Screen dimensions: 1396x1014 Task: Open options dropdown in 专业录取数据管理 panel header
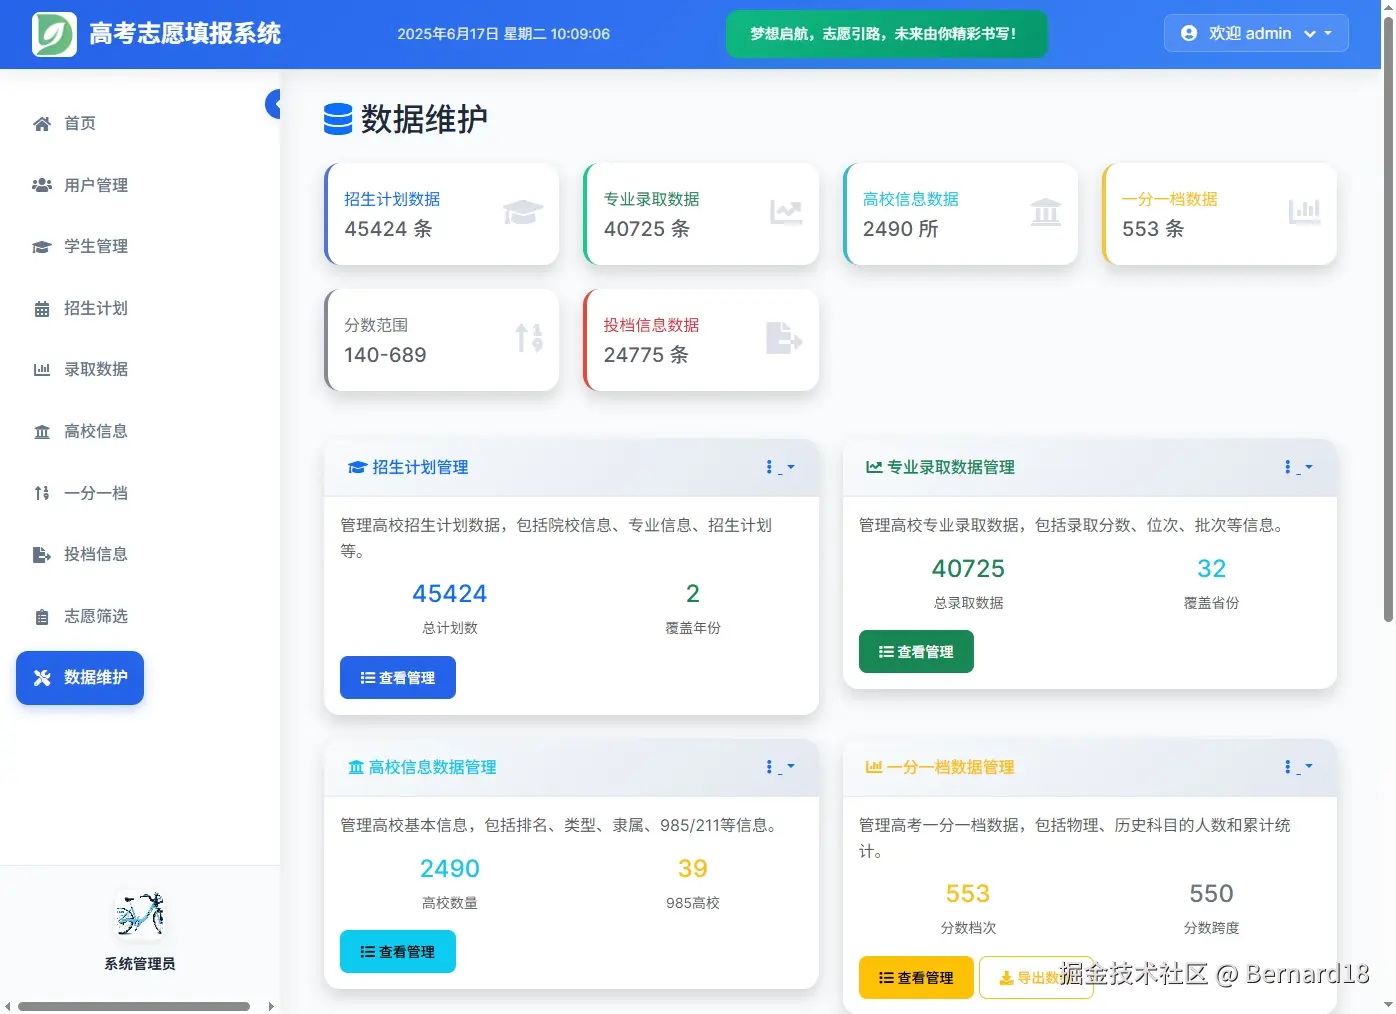pyautogui.click(x=1298, y=467)
